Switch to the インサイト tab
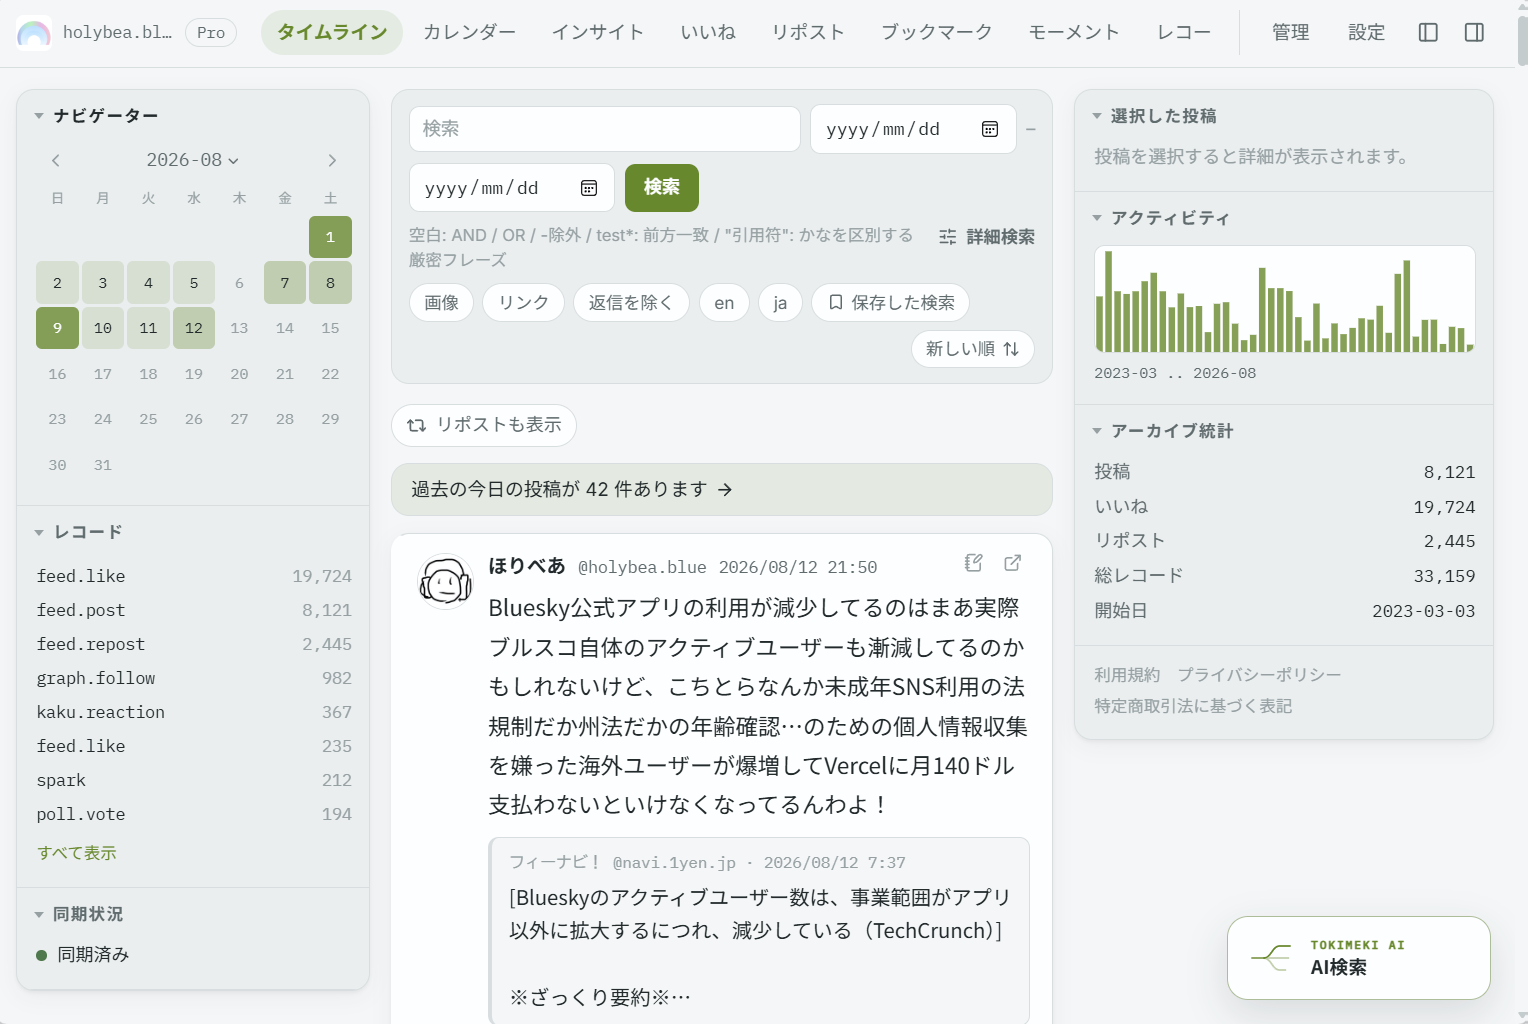 [598, 32]
